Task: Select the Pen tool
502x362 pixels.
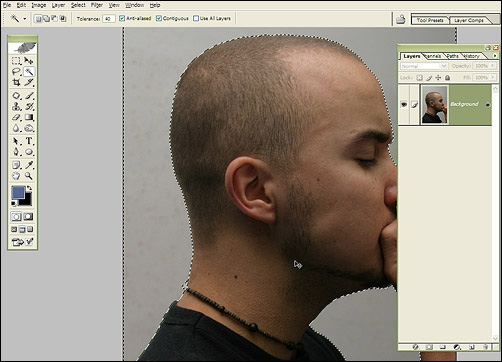Action: 16,152
